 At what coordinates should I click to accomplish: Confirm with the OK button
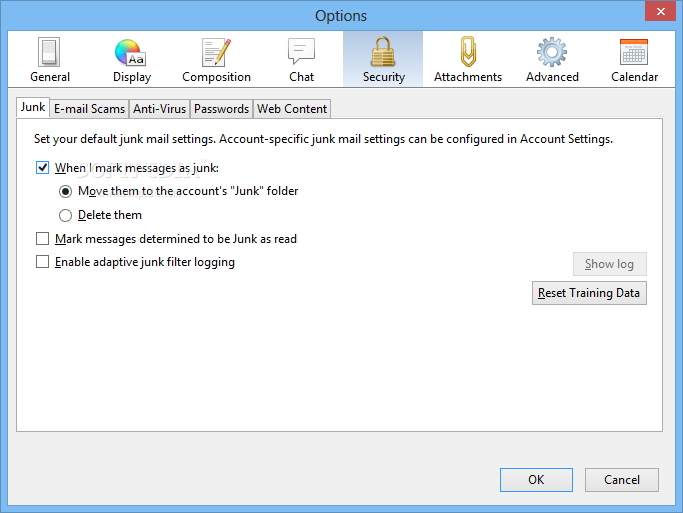[536, 480]
